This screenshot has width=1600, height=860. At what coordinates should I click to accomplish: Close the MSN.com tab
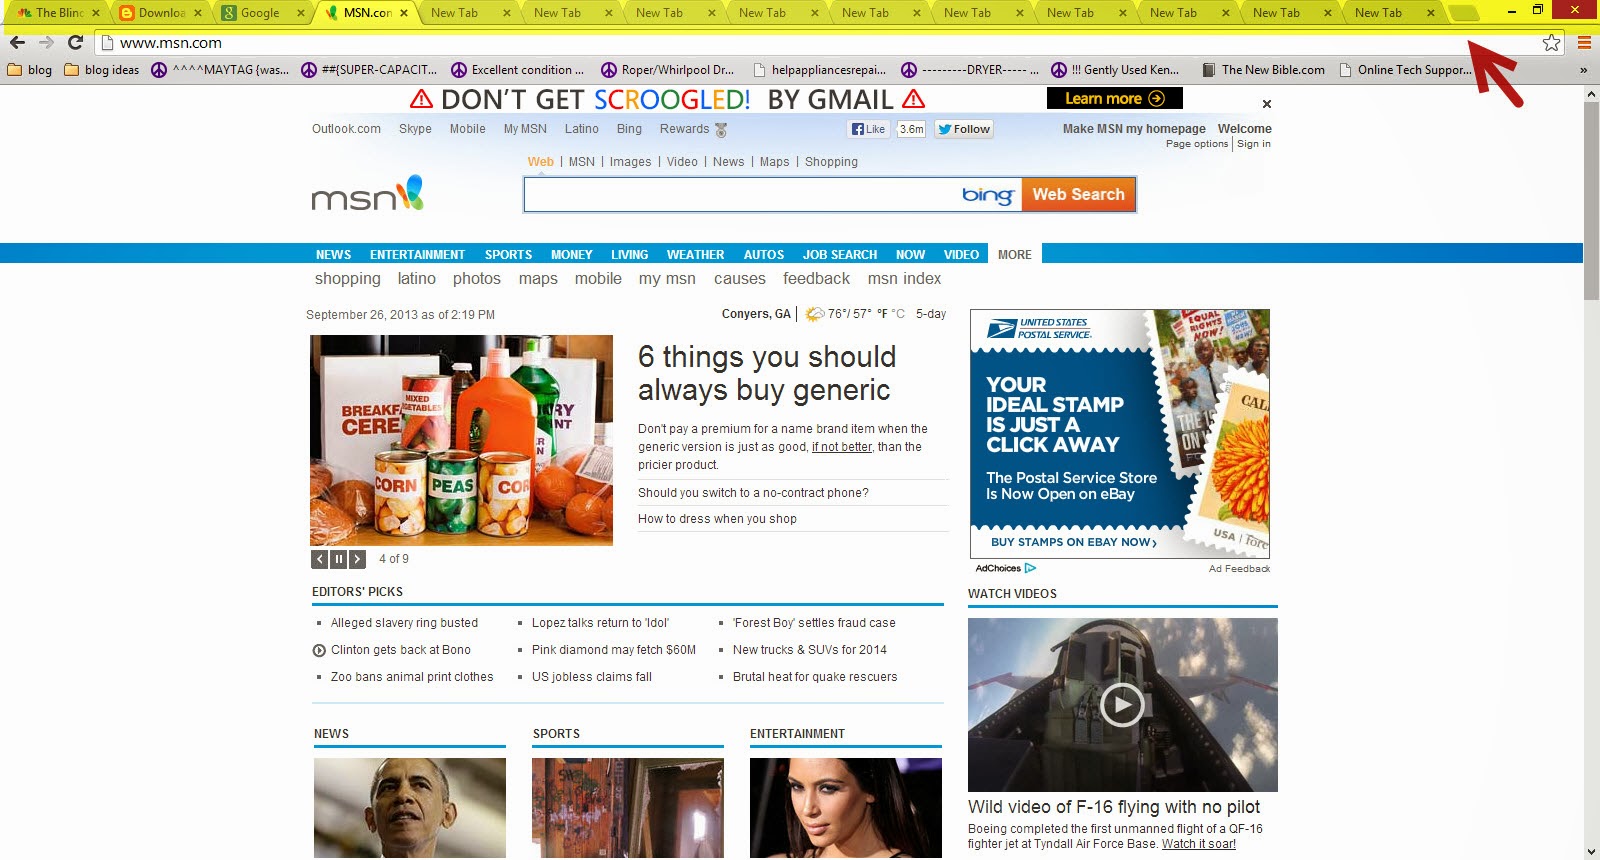(x=404, y=13)
